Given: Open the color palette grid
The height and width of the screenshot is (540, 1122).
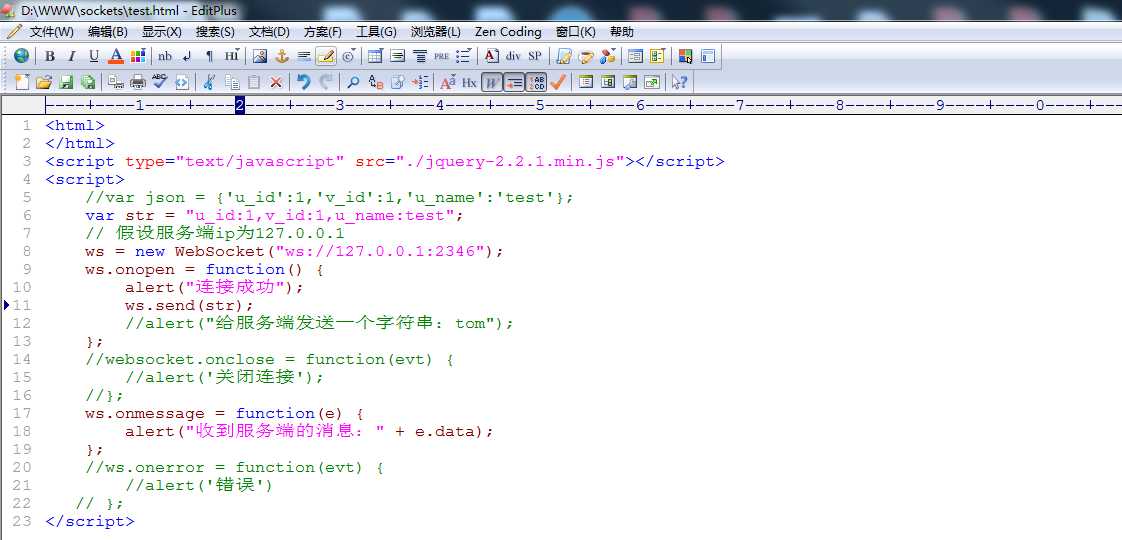Looking at the screenshot, I should point(138,57).
